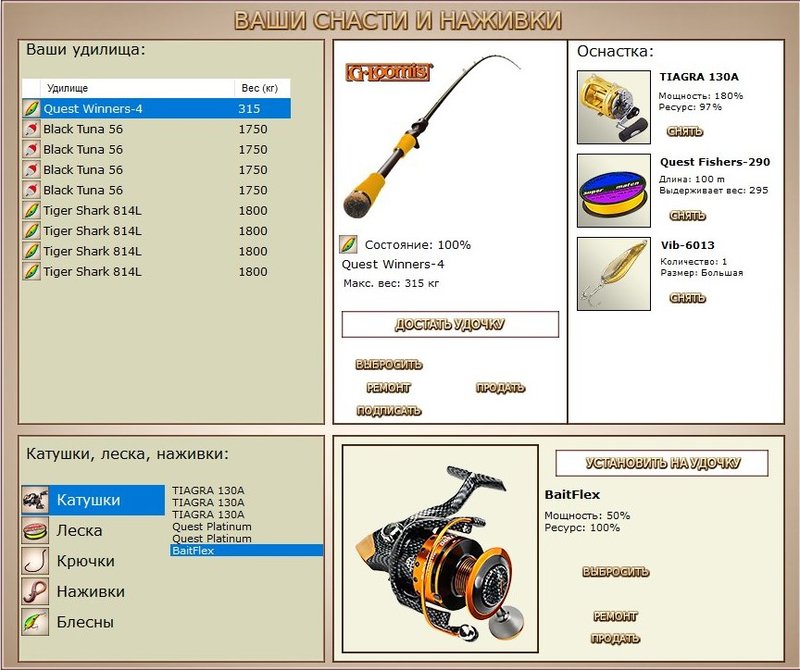Switch to the Наживки category
This screenshot has width=800, height=670.
[91, 591]
